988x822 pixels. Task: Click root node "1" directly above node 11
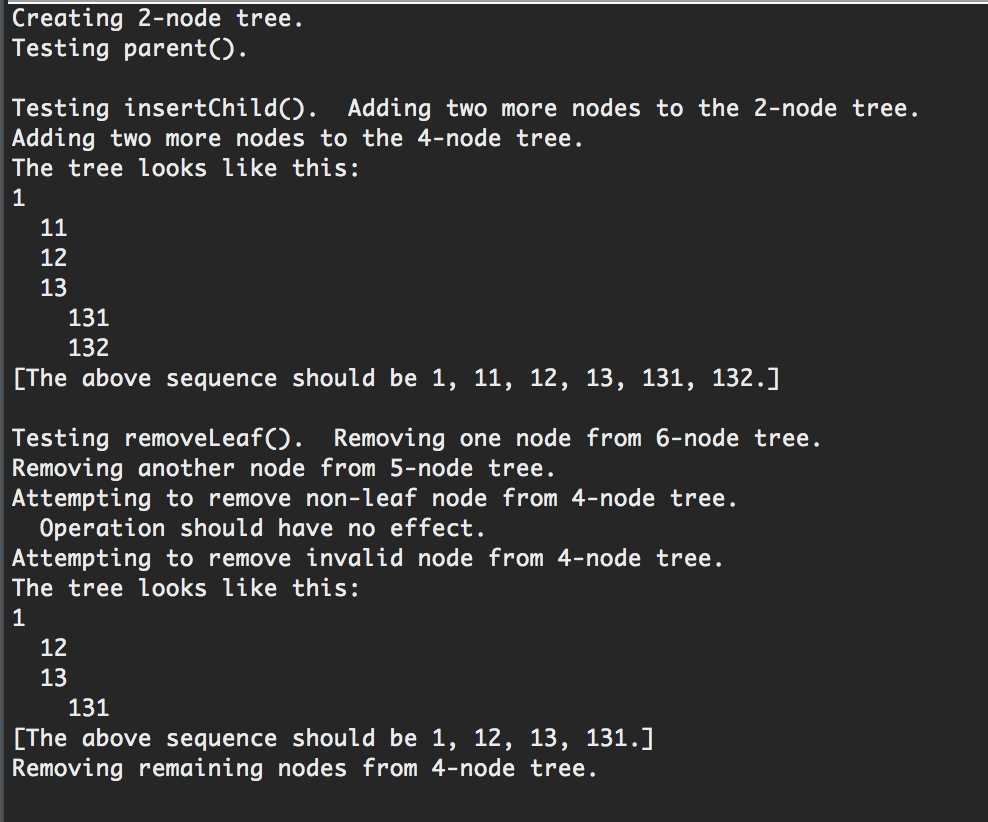coord(18,198)
